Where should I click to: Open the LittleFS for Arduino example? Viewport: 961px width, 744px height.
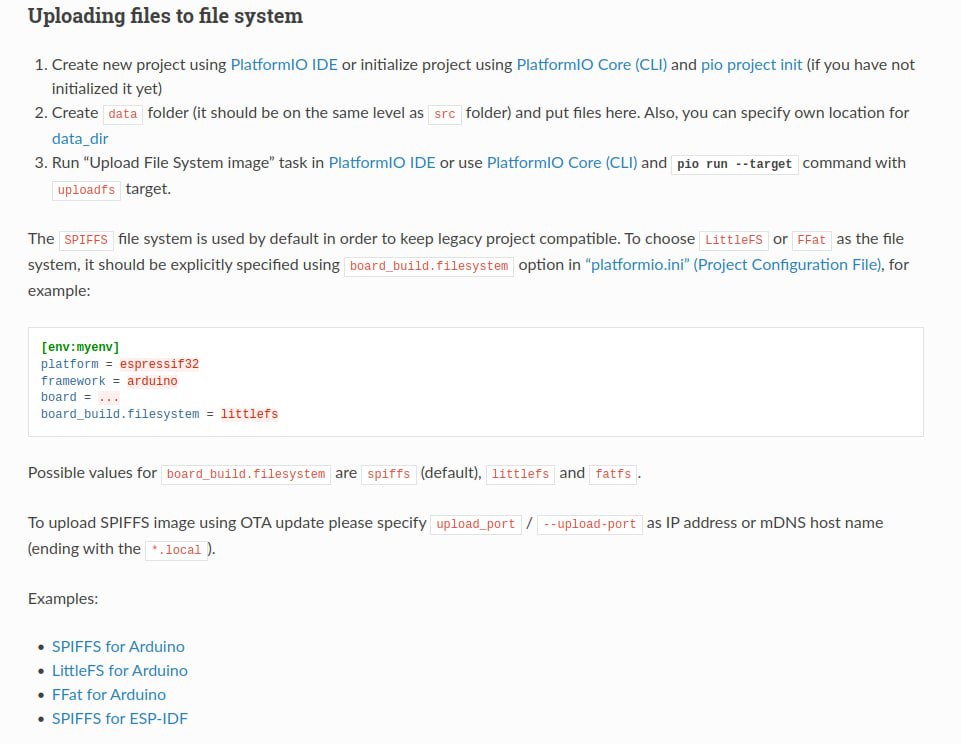[119, 670]
